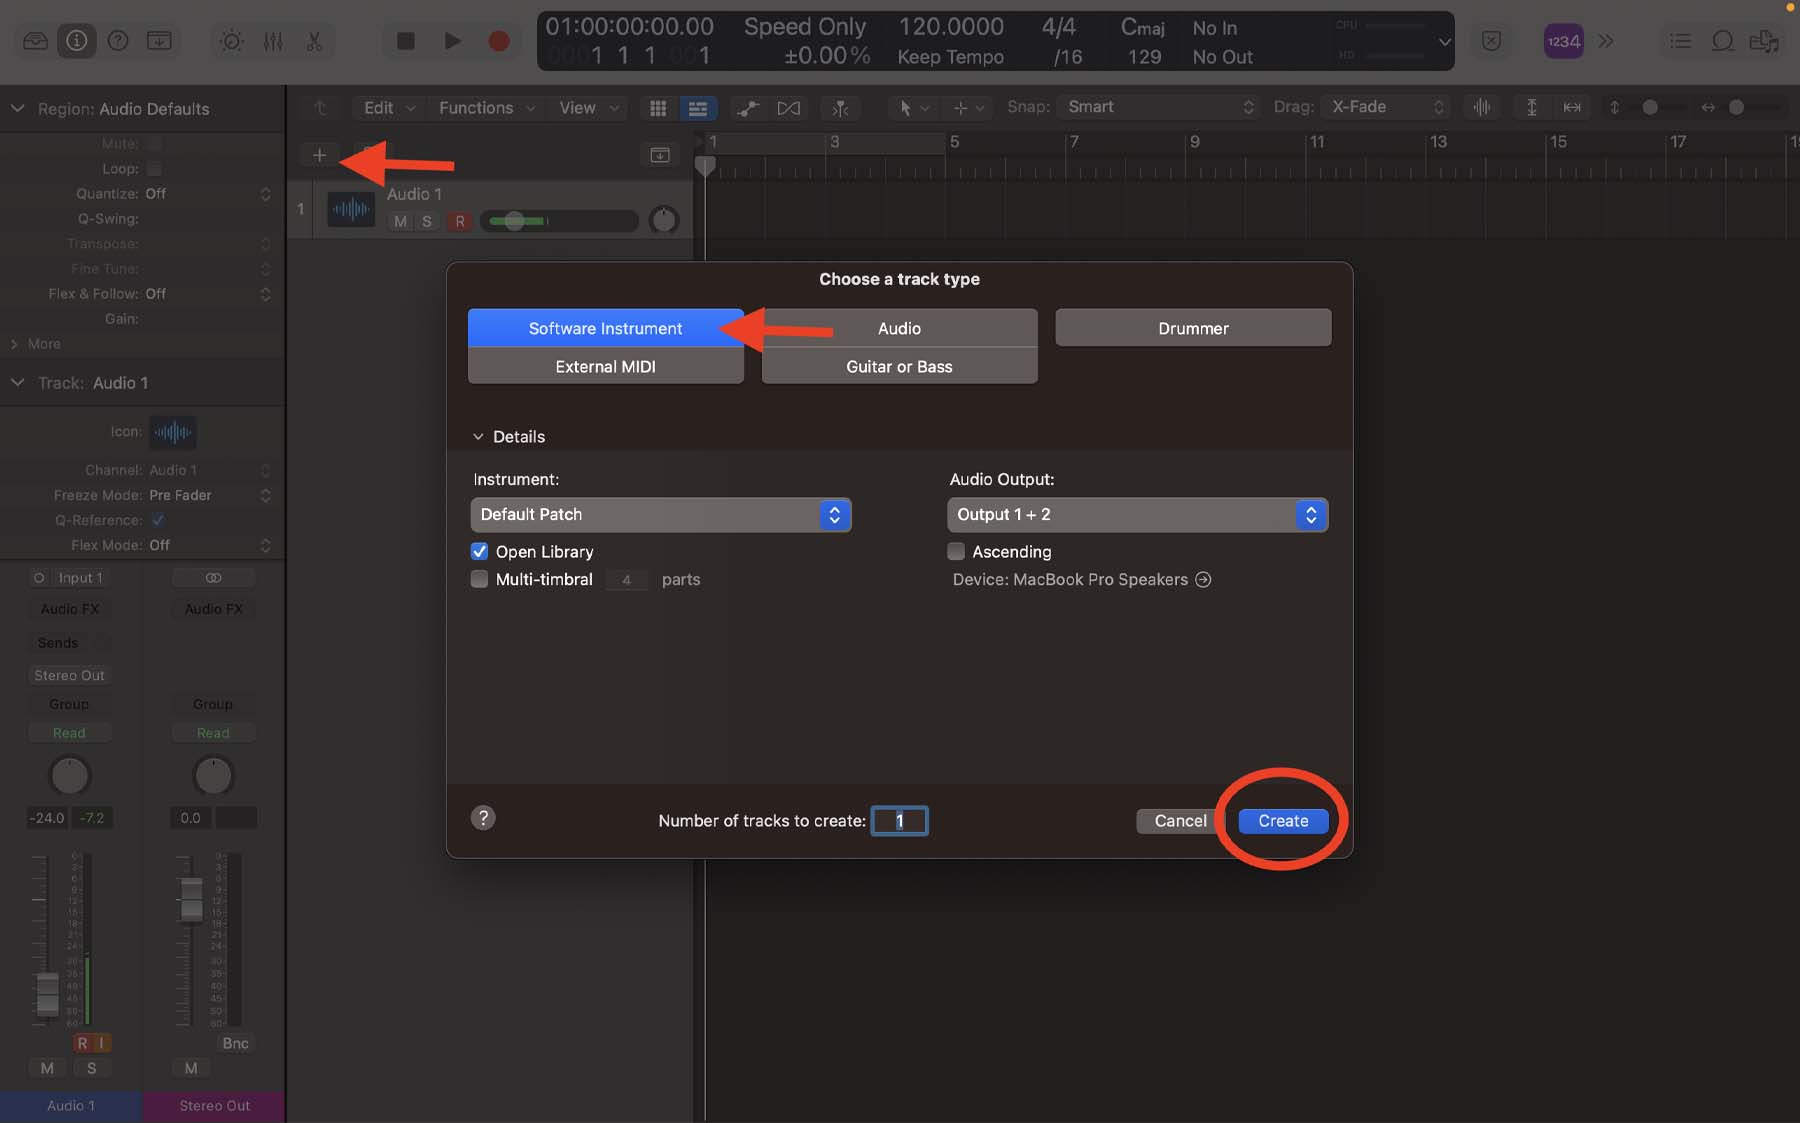Screen dimensions: 1800x1123
Task: Toggle the count-in 1234 button
Action: [1563, 41]
